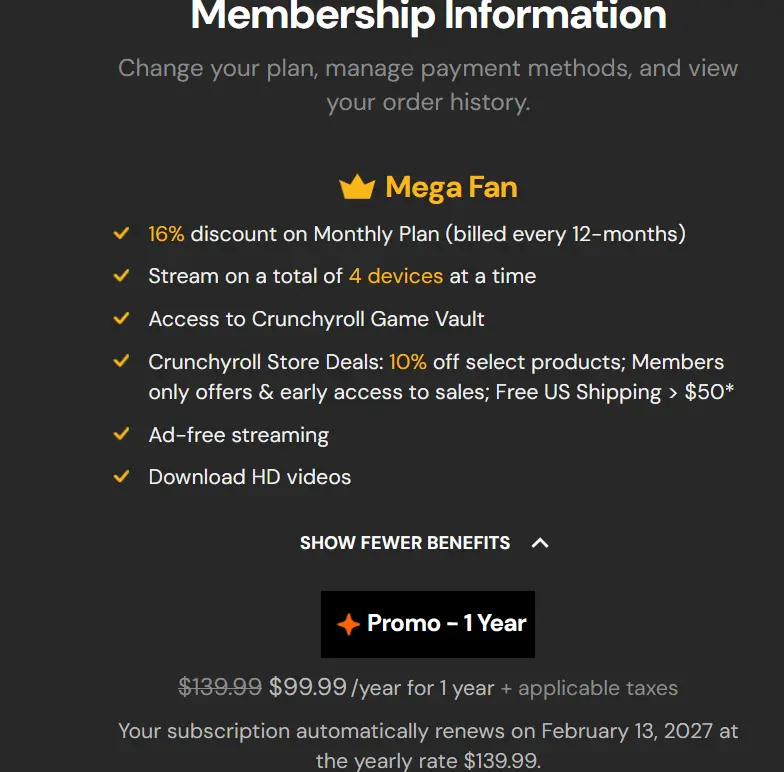
Task: Click the checkmark beside Crunchyroll Game Vault access
Action: (122, 318)
